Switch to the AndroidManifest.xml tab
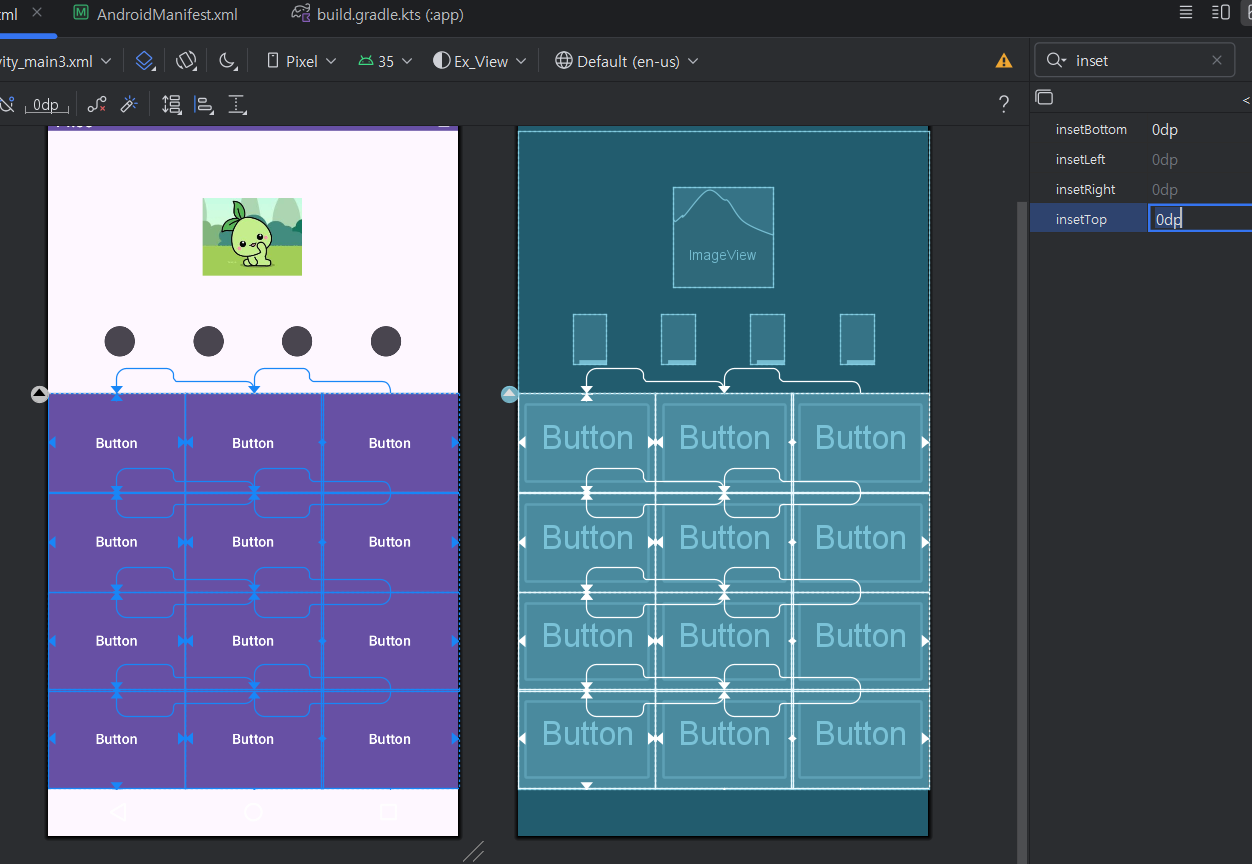 pyautogui.click(x=156, y=14)
